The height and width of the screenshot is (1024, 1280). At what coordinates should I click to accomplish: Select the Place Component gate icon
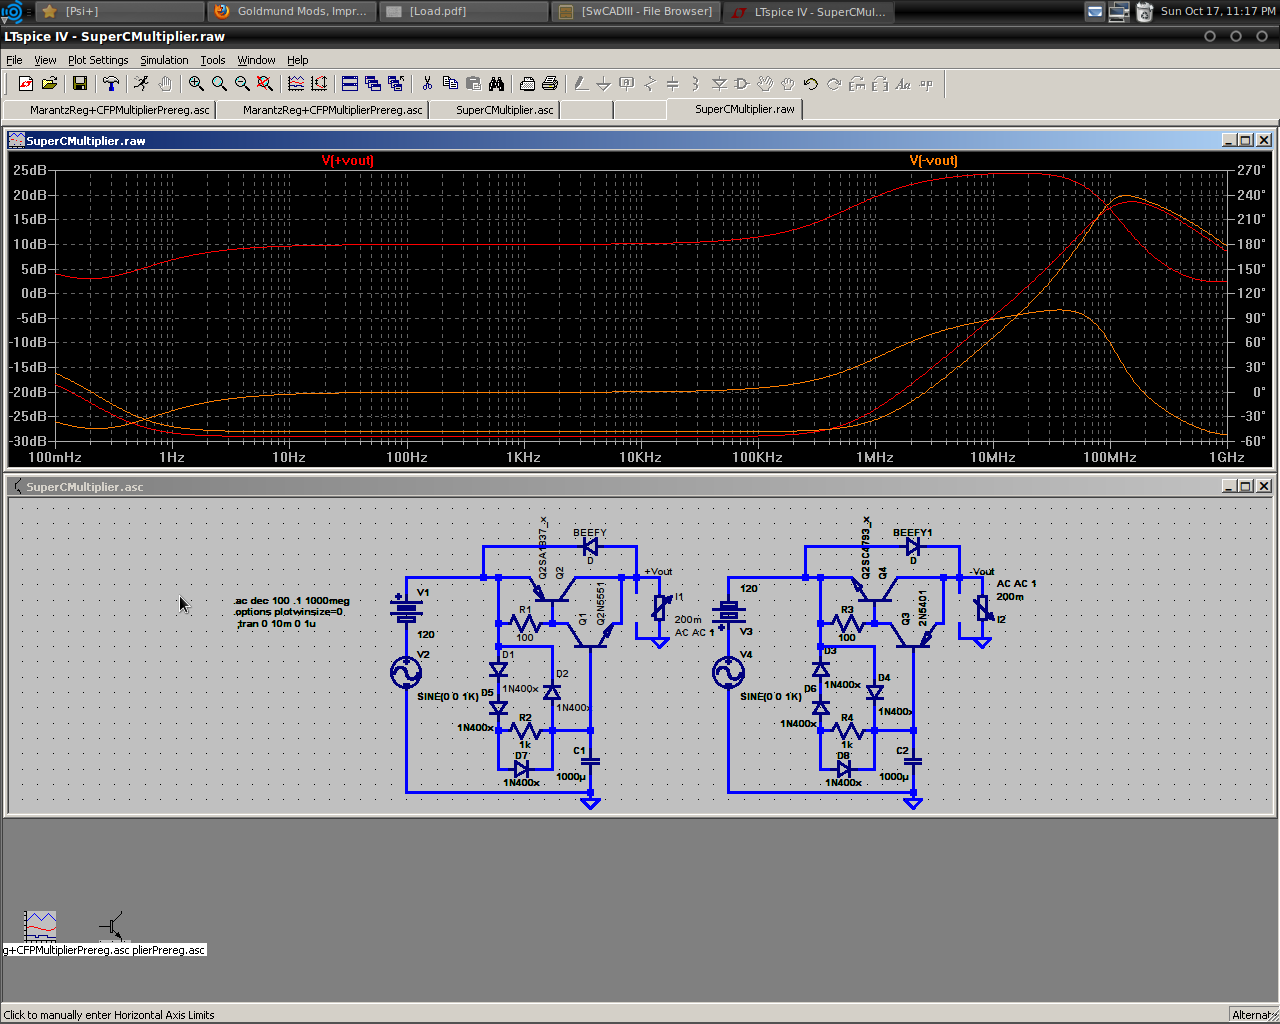pyautogui.click(x=742, y=84)
